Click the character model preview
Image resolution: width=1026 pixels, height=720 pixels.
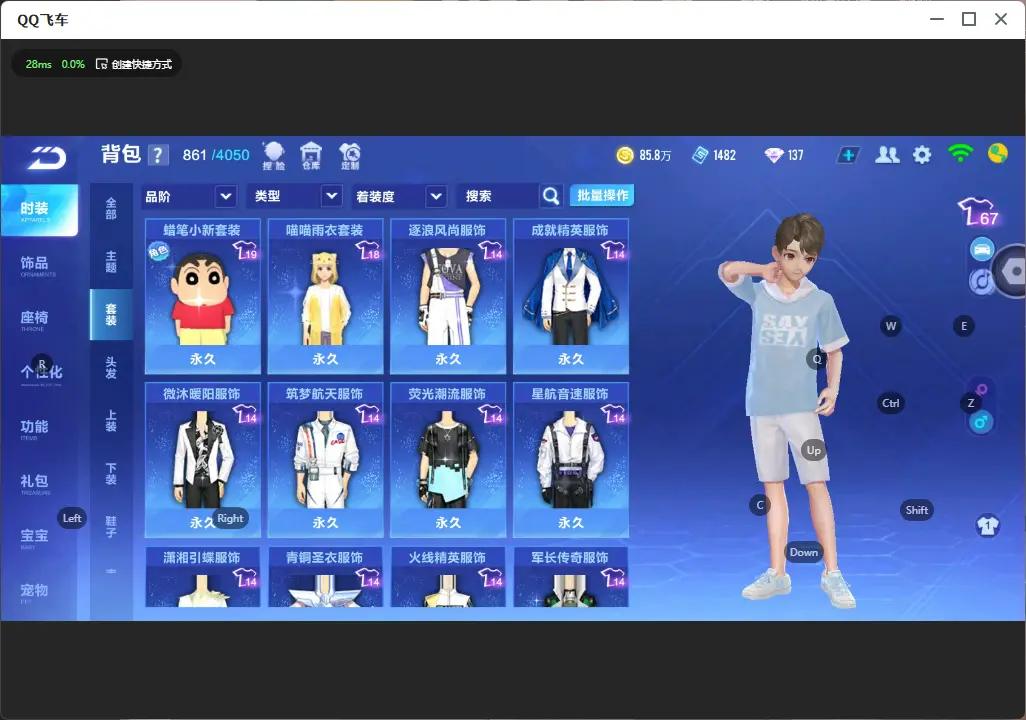(x=788, y=409)
